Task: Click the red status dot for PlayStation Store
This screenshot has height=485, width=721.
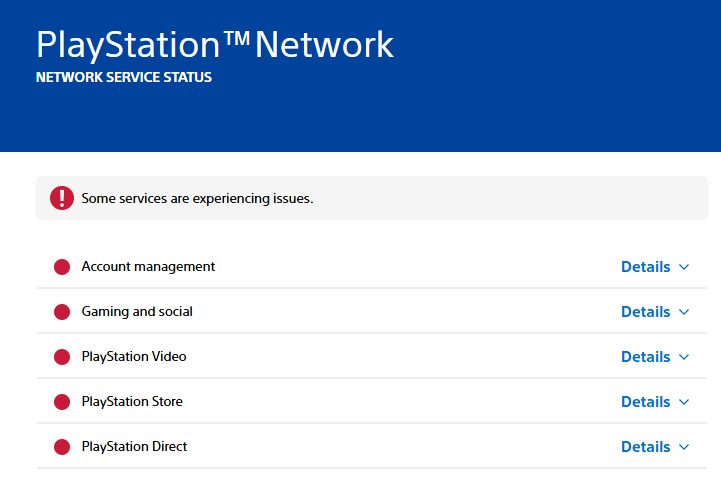Action: (x=62, y=402)
